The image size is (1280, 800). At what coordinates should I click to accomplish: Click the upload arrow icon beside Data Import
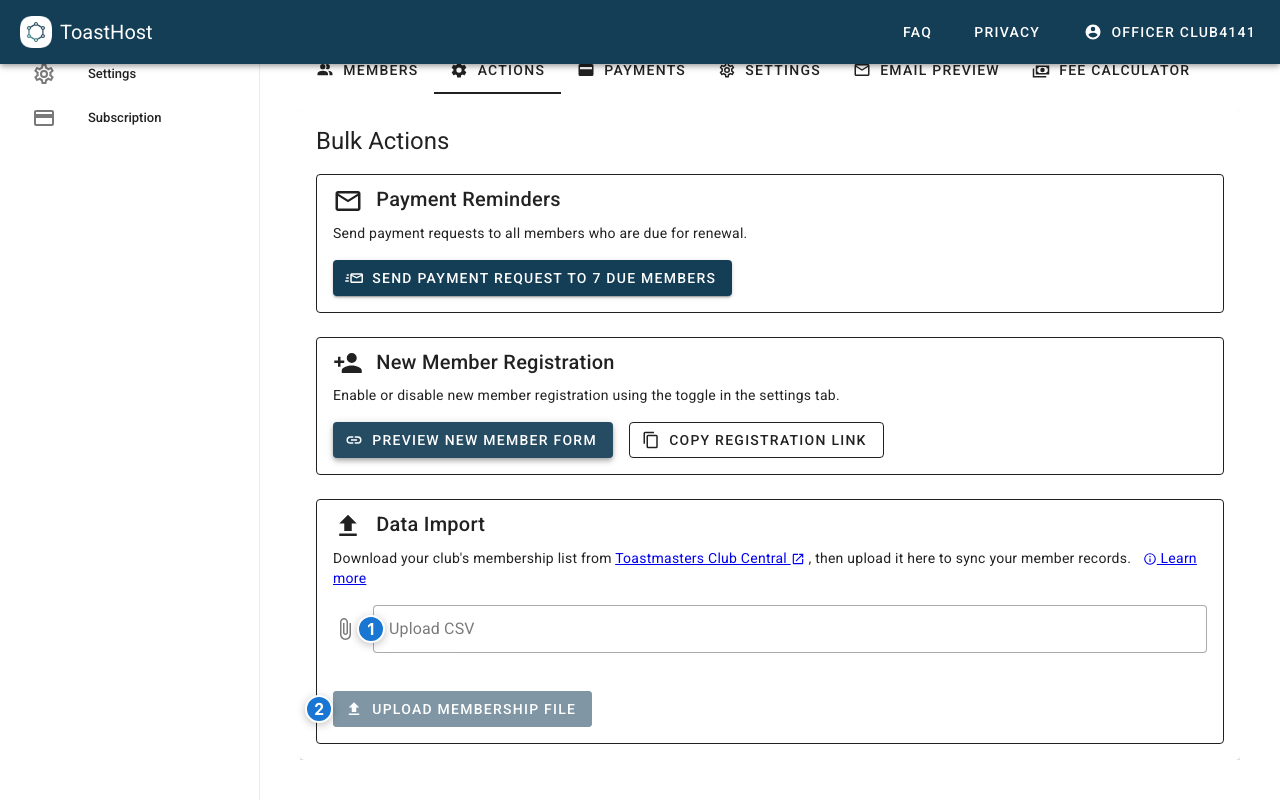coord(348,523)
